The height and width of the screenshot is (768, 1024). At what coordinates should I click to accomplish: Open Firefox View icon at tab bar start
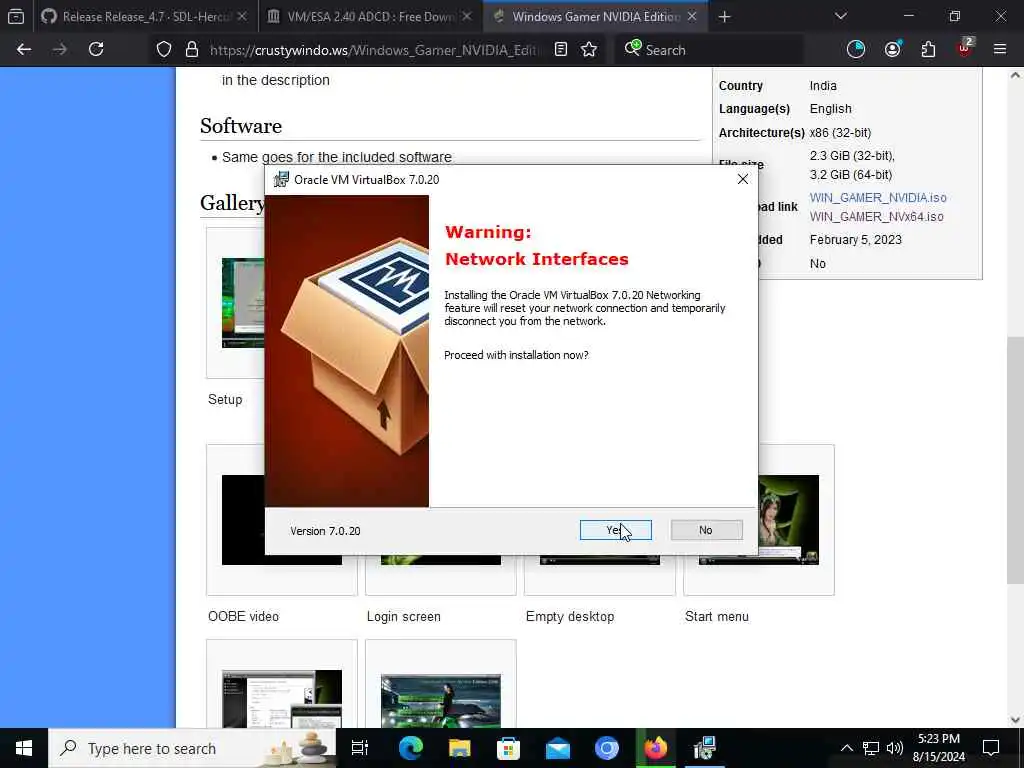click(16, 16)
